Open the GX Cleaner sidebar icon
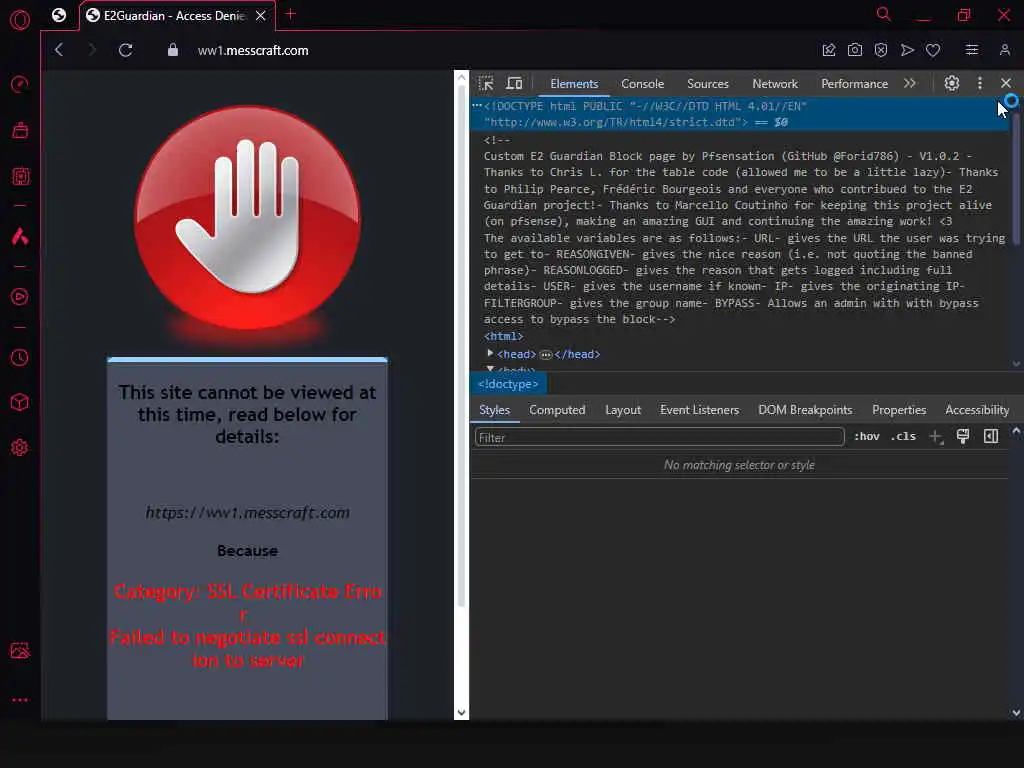Screen dimensions: 1024x768 click(20, 130)
